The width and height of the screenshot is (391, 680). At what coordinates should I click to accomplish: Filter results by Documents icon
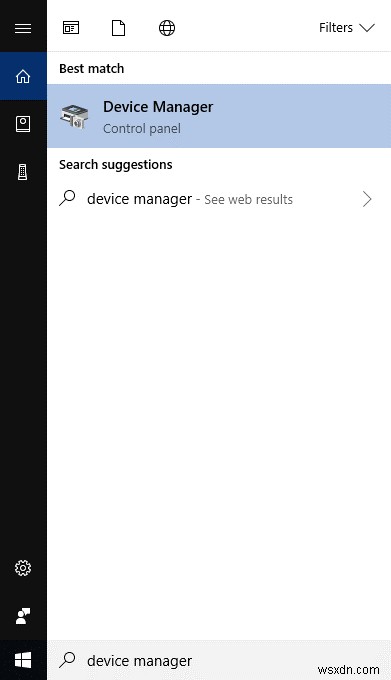118,28
